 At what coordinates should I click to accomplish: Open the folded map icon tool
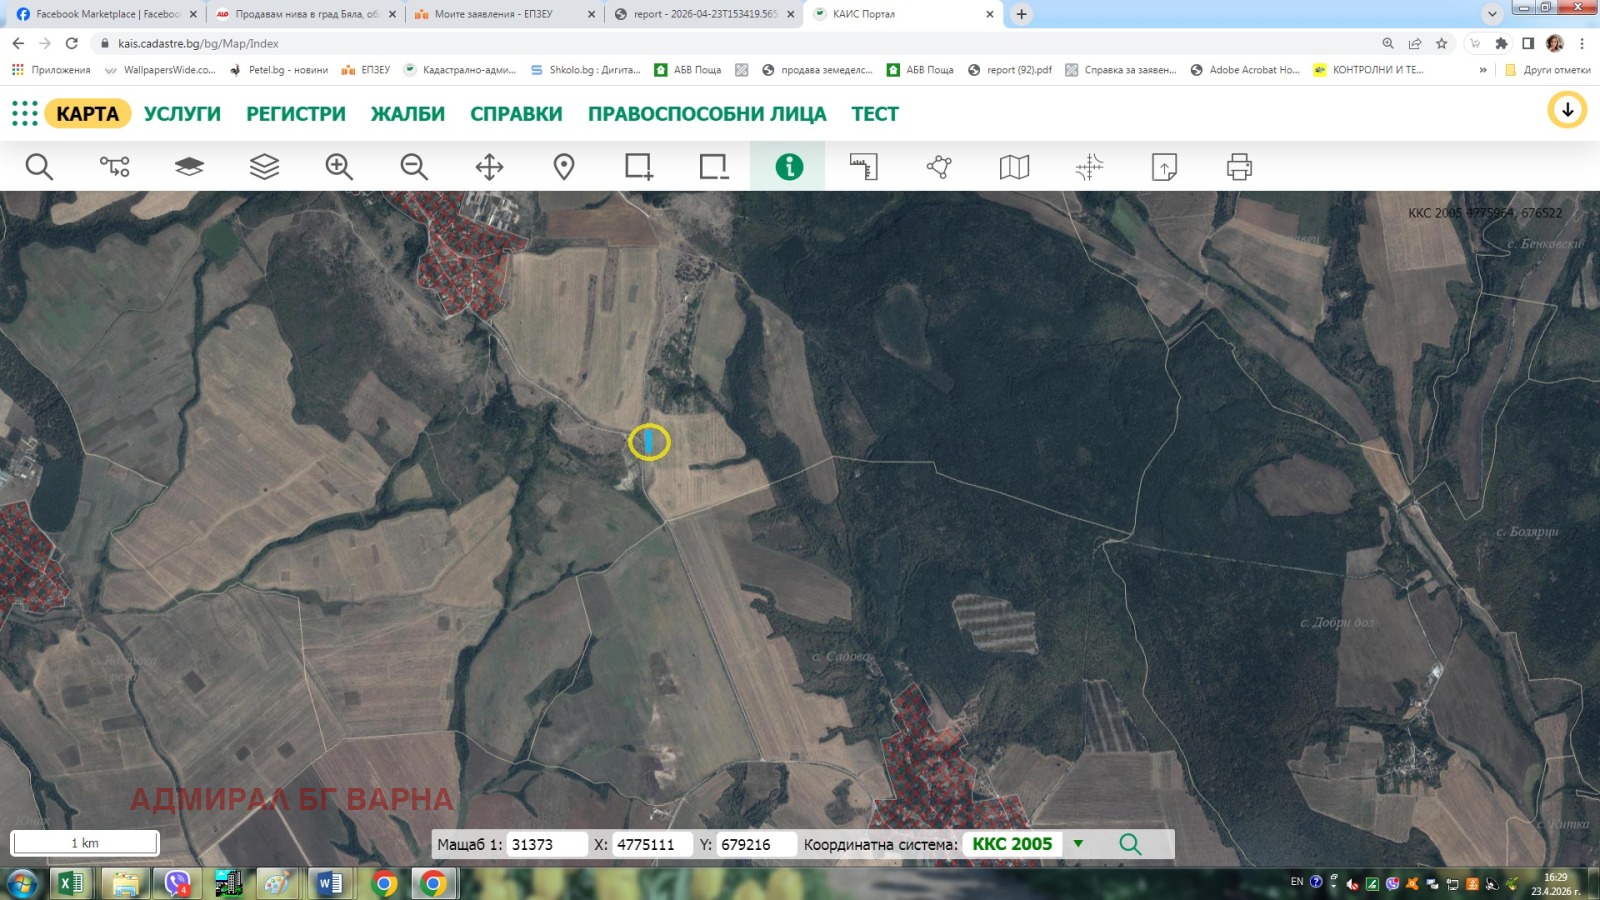click(1014, 166)
